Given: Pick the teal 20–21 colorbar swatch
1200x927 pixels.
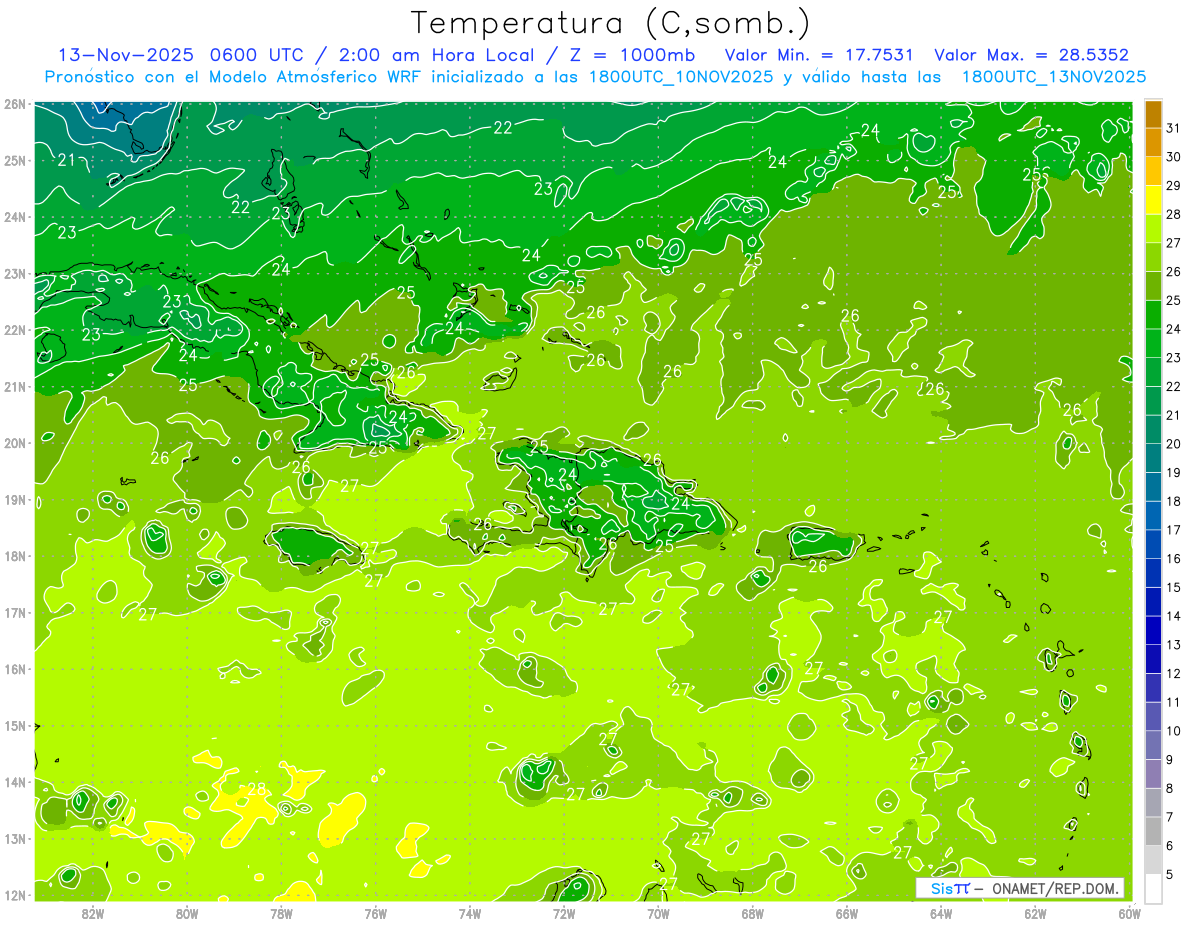Looking at the screenshot, I should coord(1153,429).
